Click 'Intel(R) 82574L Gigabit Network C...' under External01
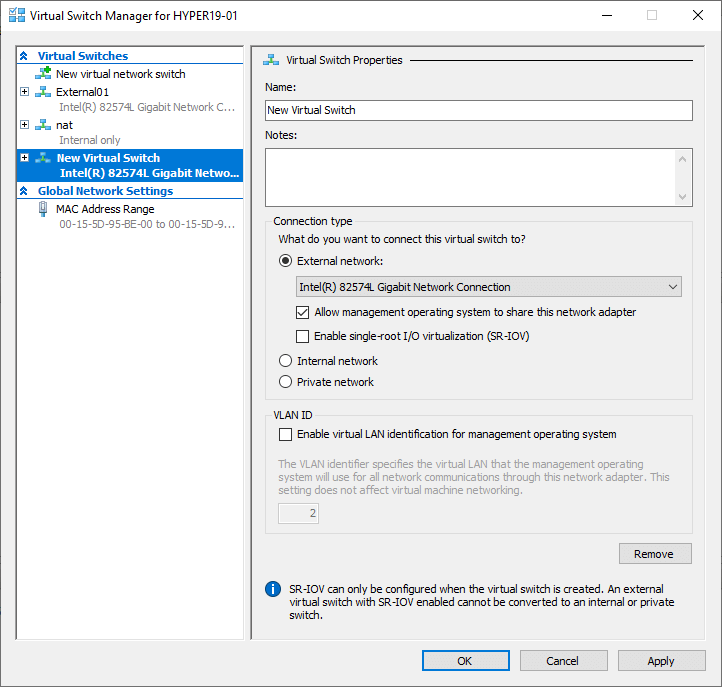Screen dimensions: 722x687 point(147,107)
